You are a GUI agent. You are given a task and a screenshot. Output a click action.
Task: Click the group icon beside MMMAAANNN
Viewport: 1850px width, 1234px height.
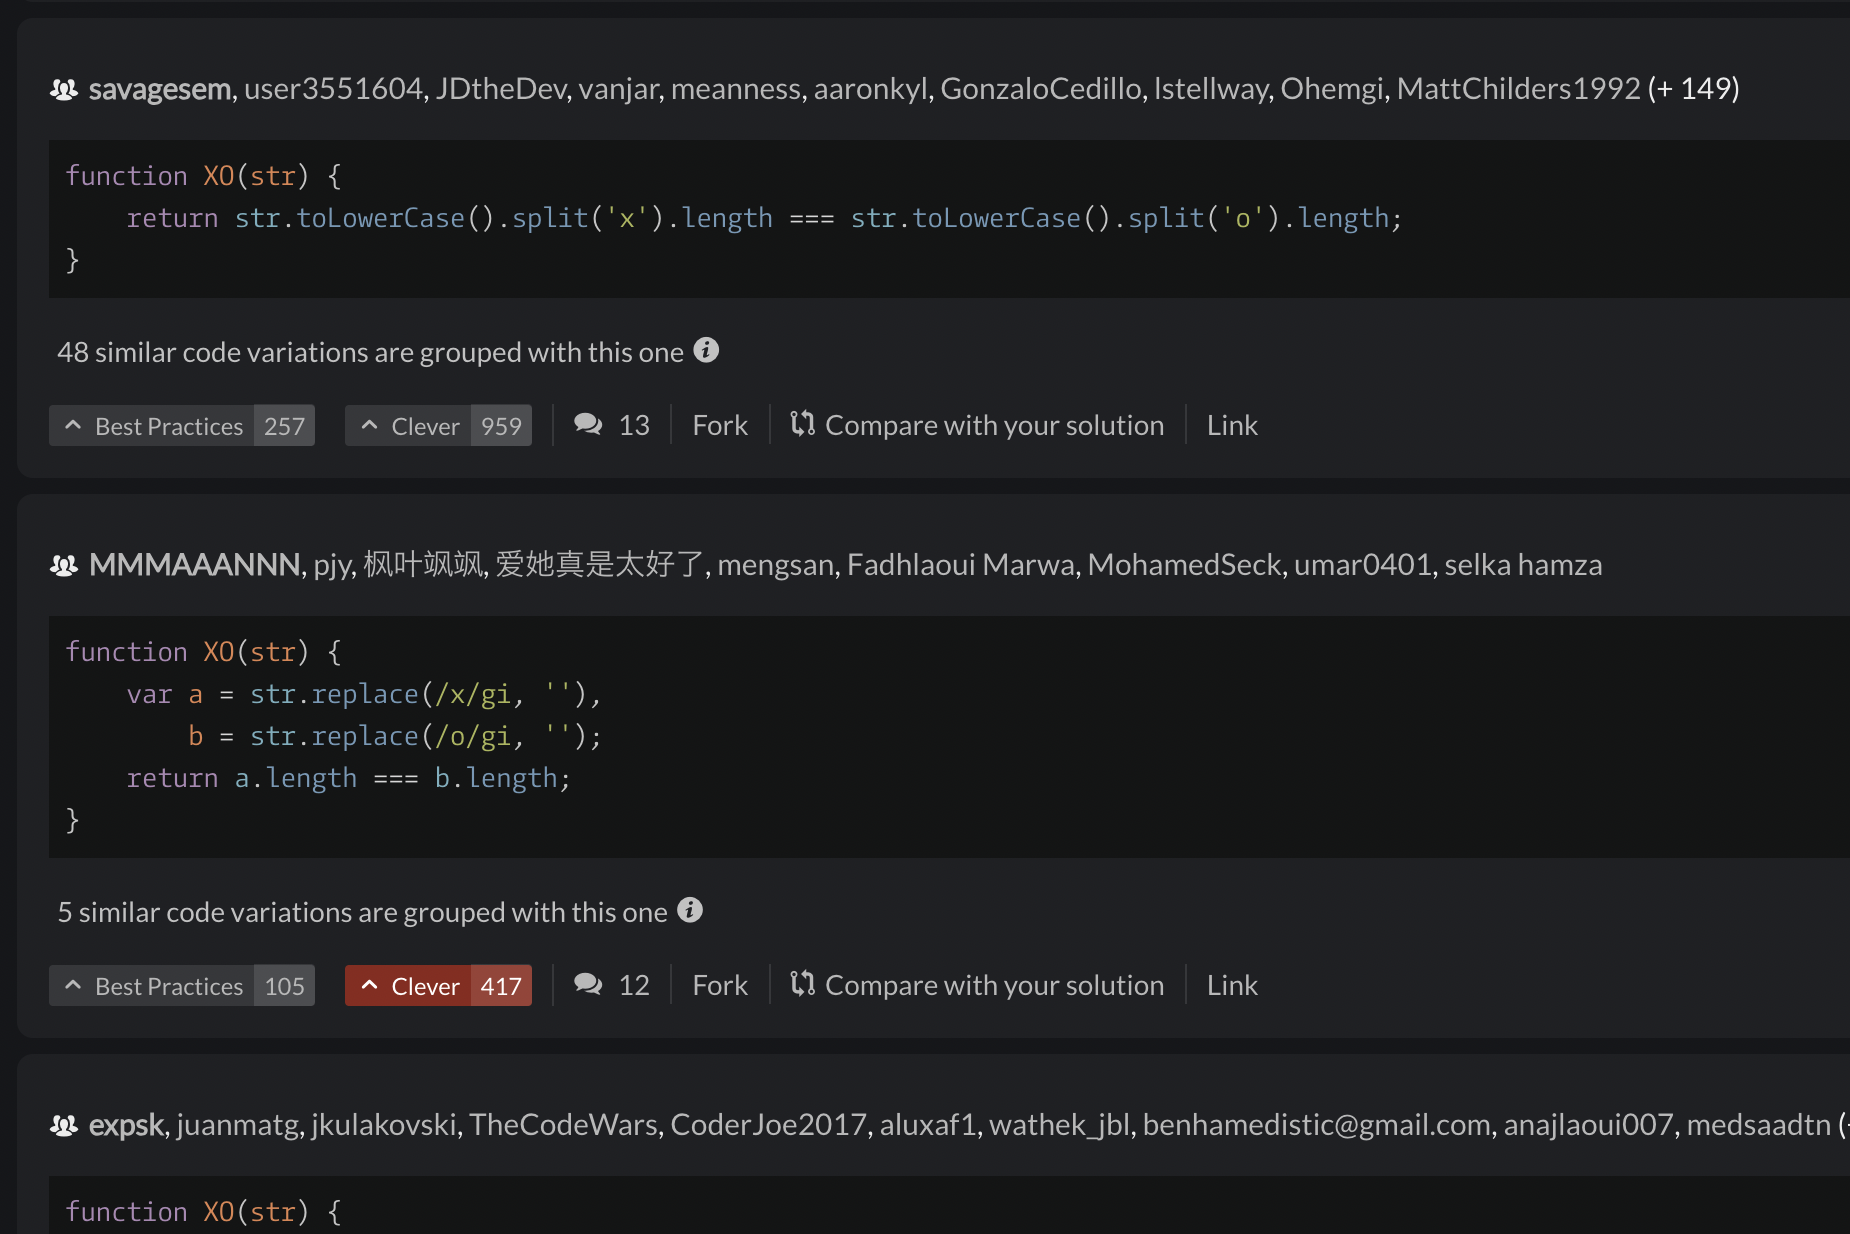64,566
